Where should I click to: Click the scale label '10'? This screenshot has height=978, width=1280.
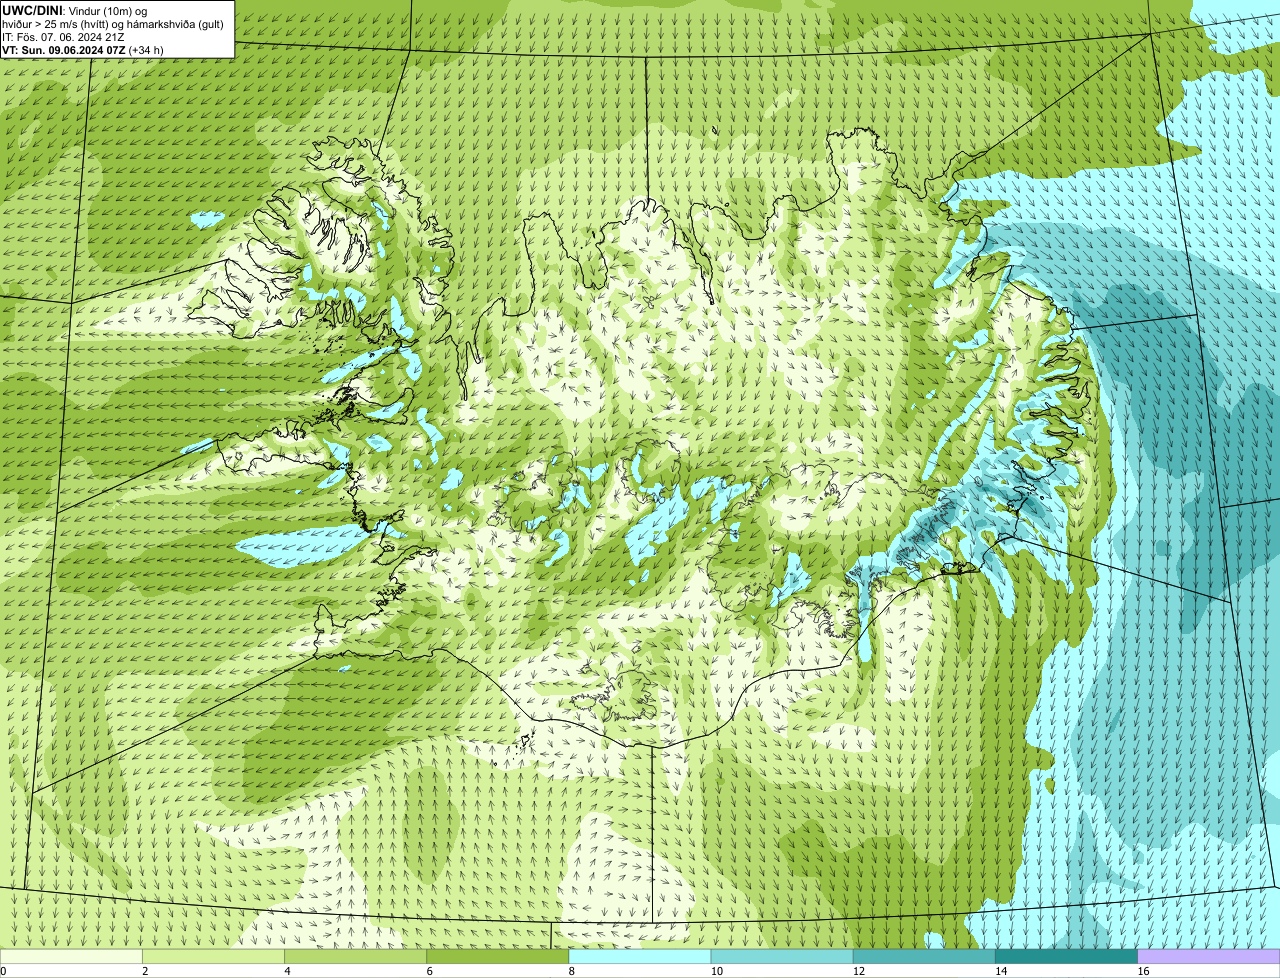[716, 971]
